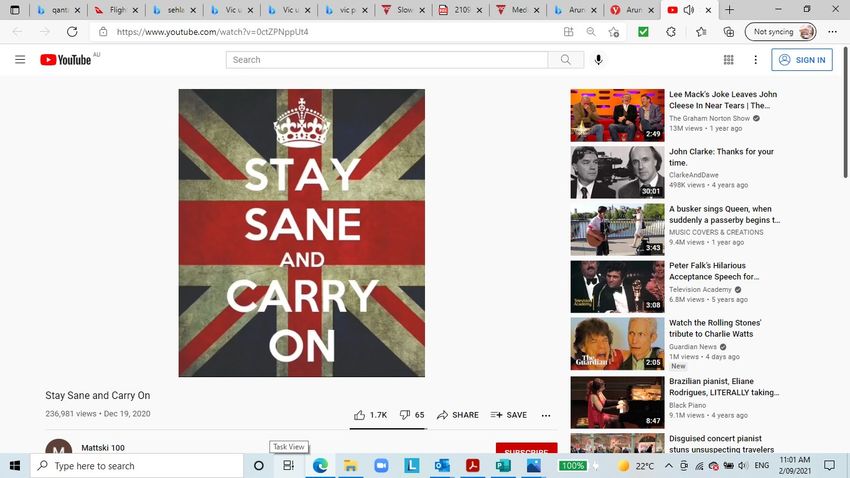Image resolution: width=850 pixels, height=478 pixels.
Task: Mute the YouTube tab speaker icon
Action: [x=689, y=10]
